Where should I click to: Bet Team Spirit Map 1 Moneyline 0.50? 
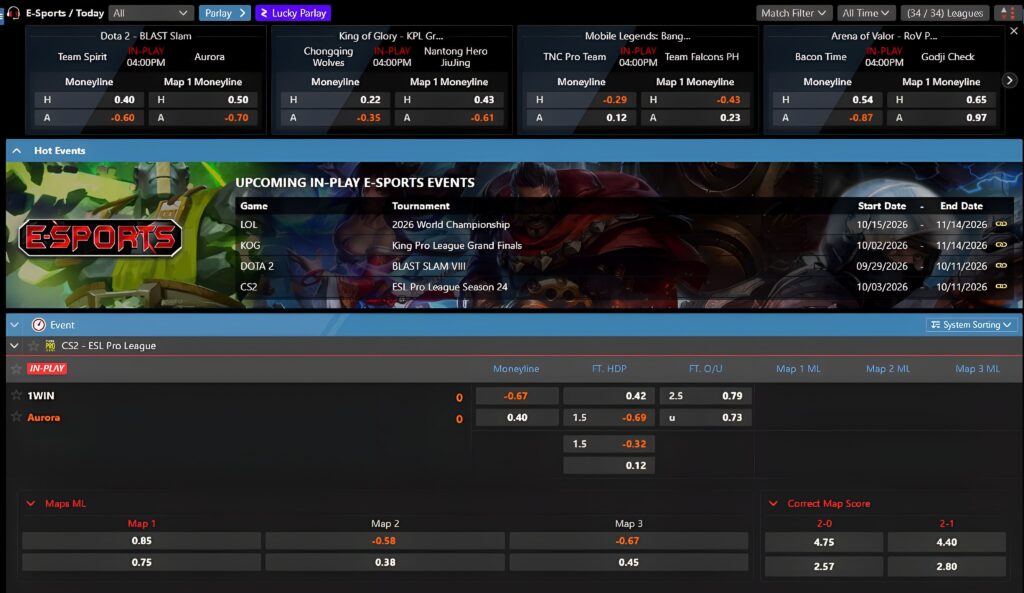pos(202,100)
